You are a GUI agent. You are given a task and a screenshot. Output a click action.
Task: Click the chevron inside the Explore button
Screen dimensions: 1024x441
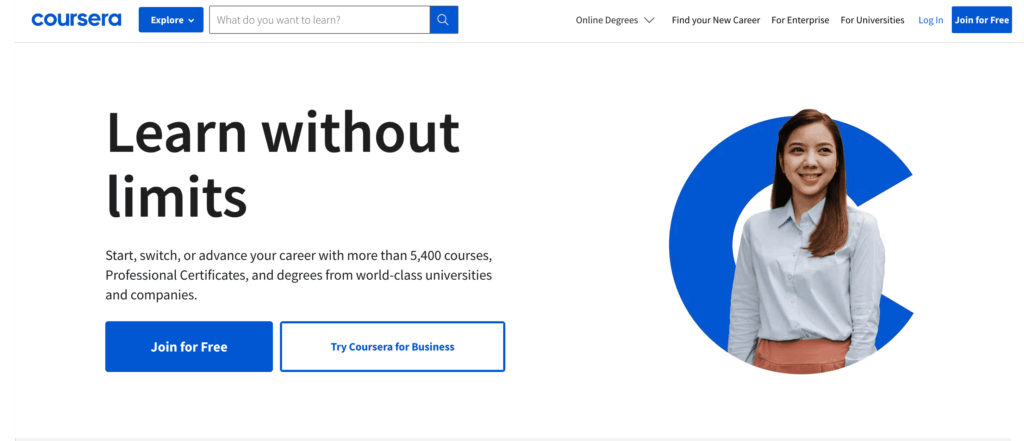[191, 20]
